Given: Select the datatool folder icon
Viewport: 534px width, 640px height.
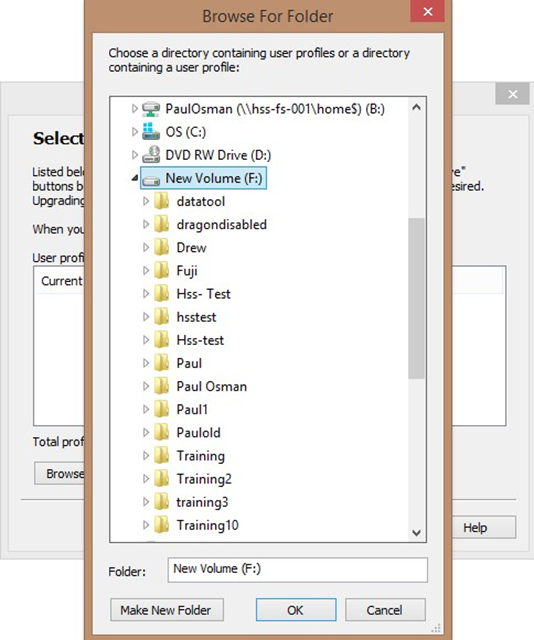Looking at the screenshot, I should (162, 201).
